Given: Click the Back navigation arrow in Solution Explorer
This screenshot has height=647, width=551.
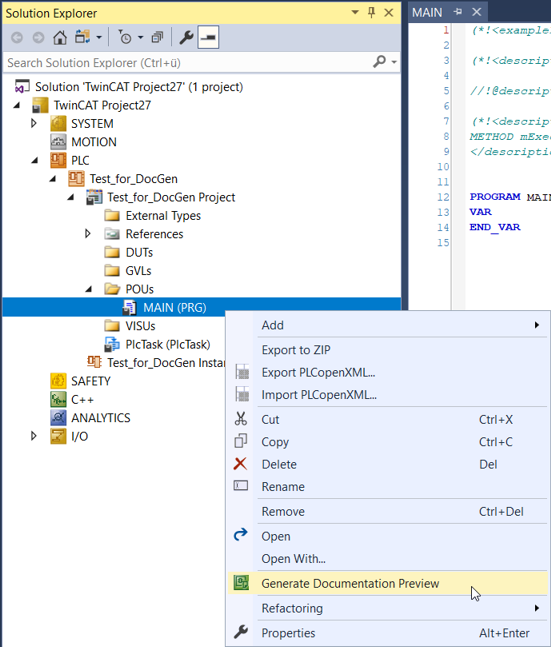Looking at the screenshot, I should point(17,38).
